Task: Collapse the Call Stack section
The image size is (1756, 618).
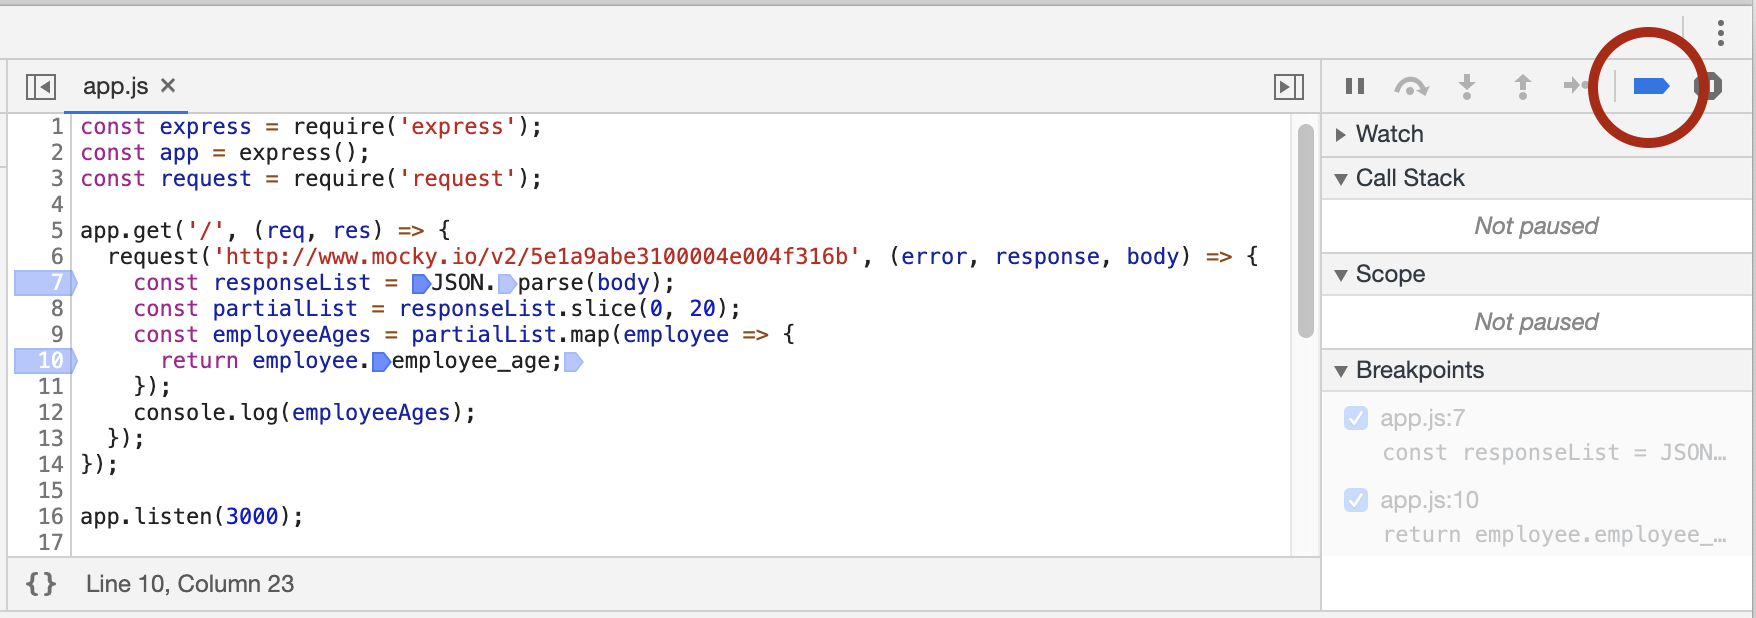Action: 1341,179
